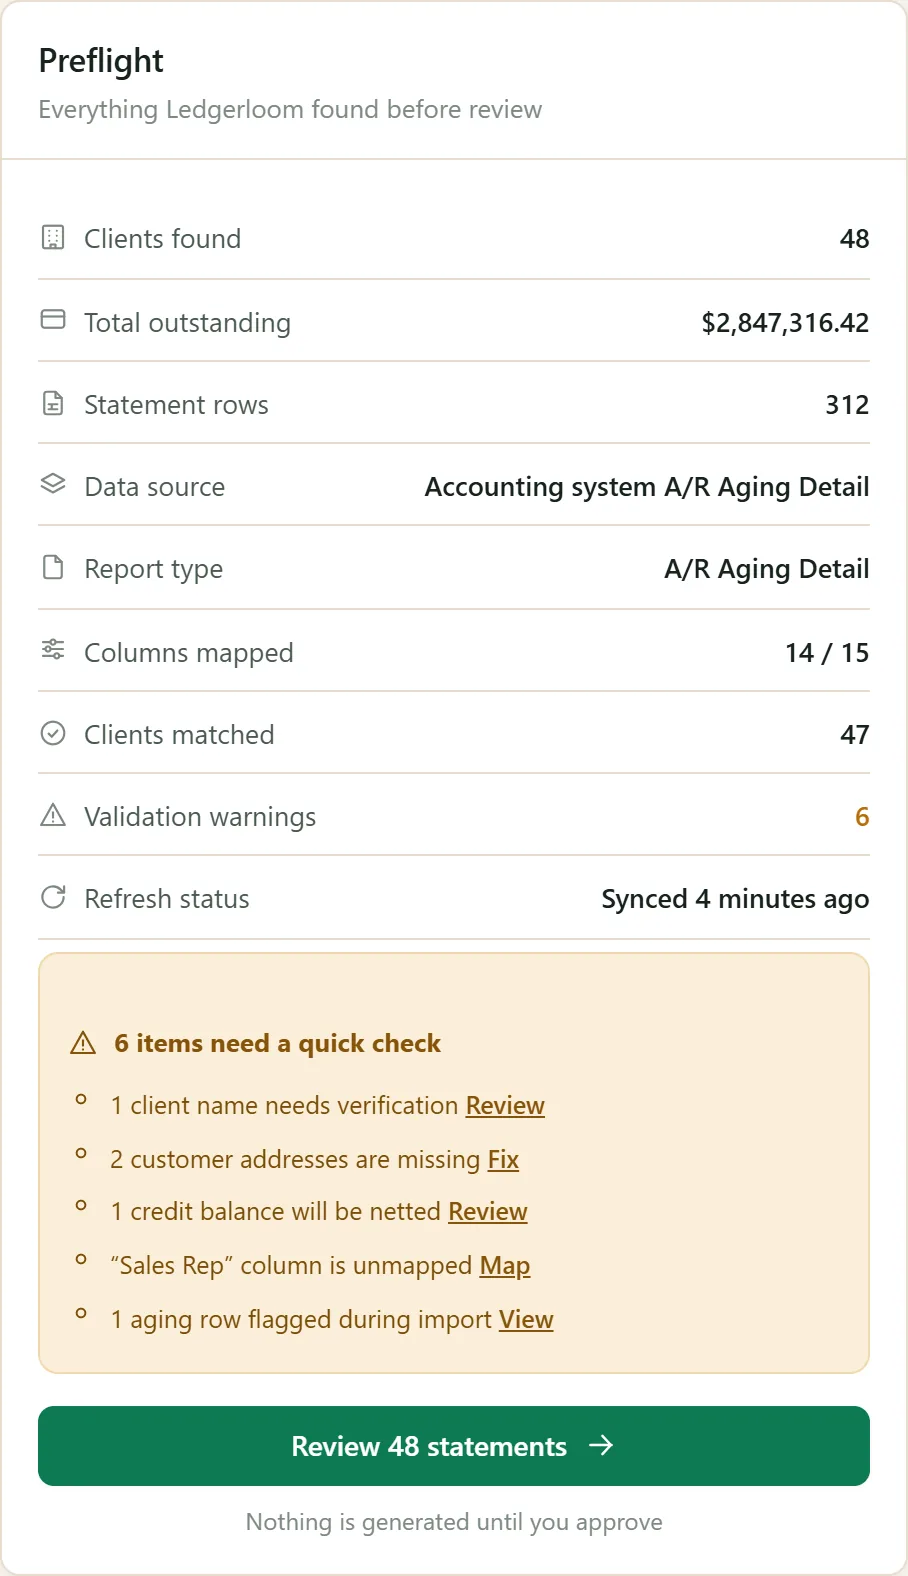
Task: Click the Total outstanding label
Action: pos(187,323)
